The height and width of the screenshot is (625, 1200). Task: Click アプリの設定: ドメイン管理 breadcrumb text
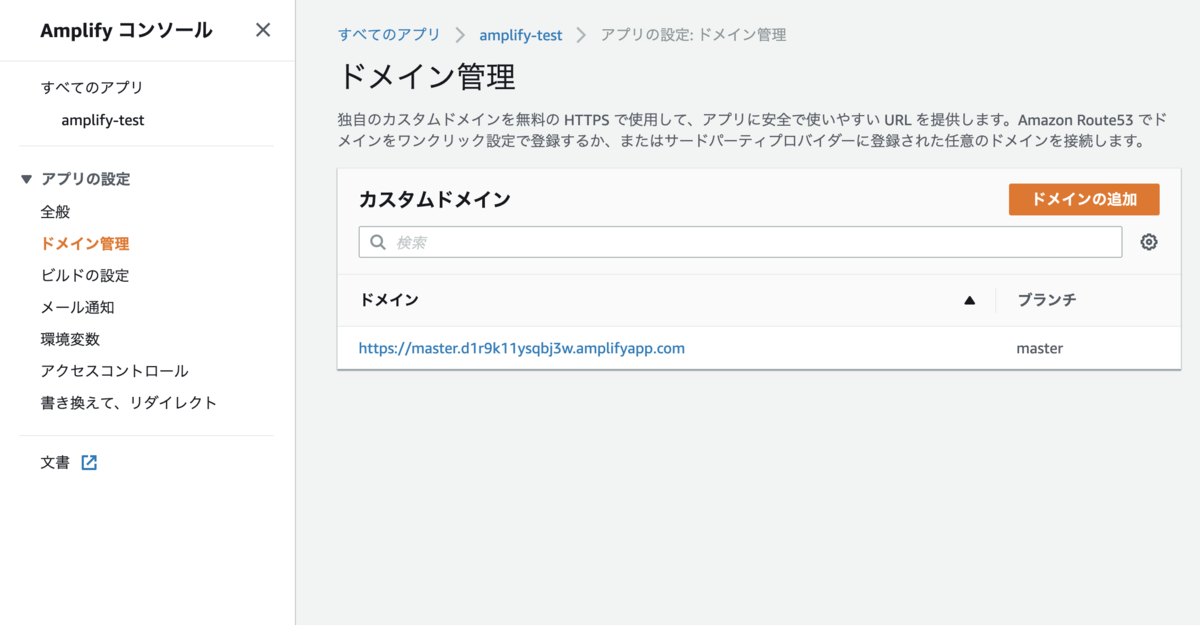point(693,34)
